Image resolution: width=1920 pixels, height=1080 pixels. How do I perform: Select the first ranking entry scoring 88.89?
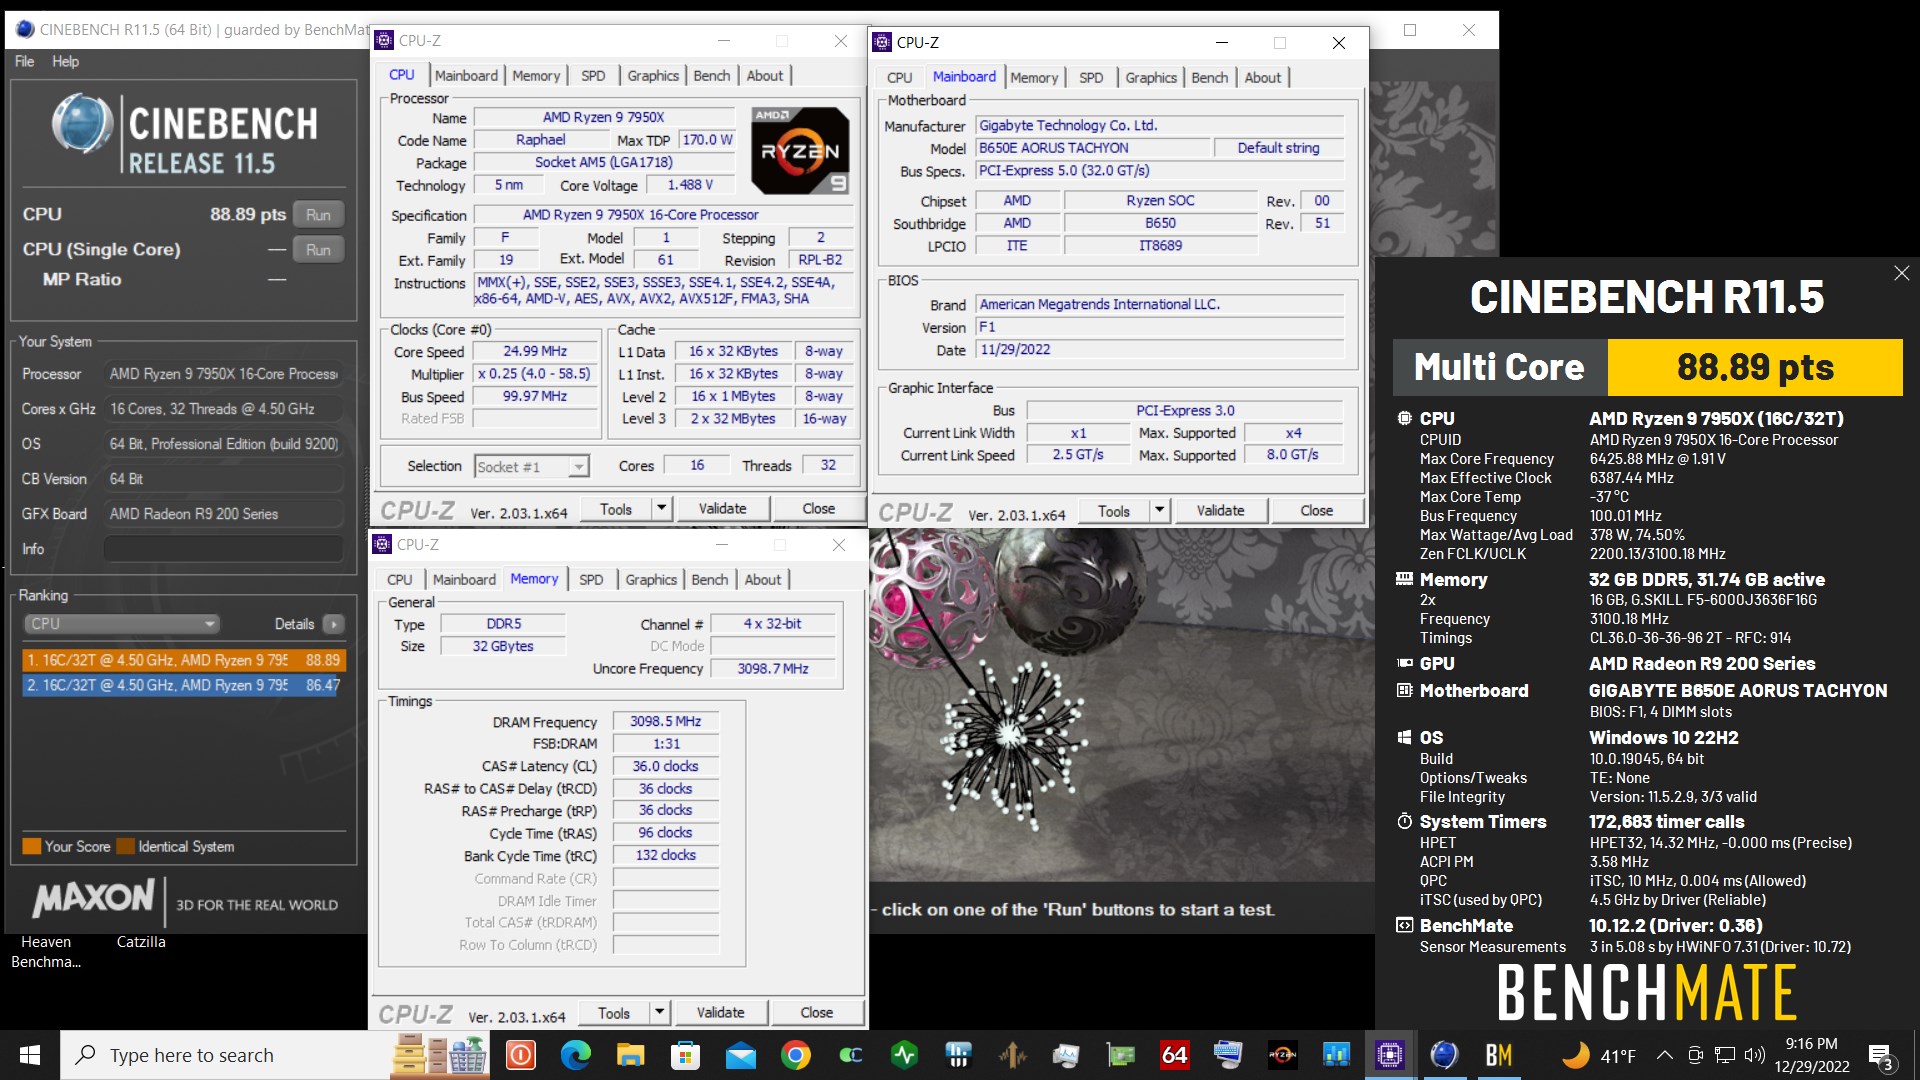point(183,660)
